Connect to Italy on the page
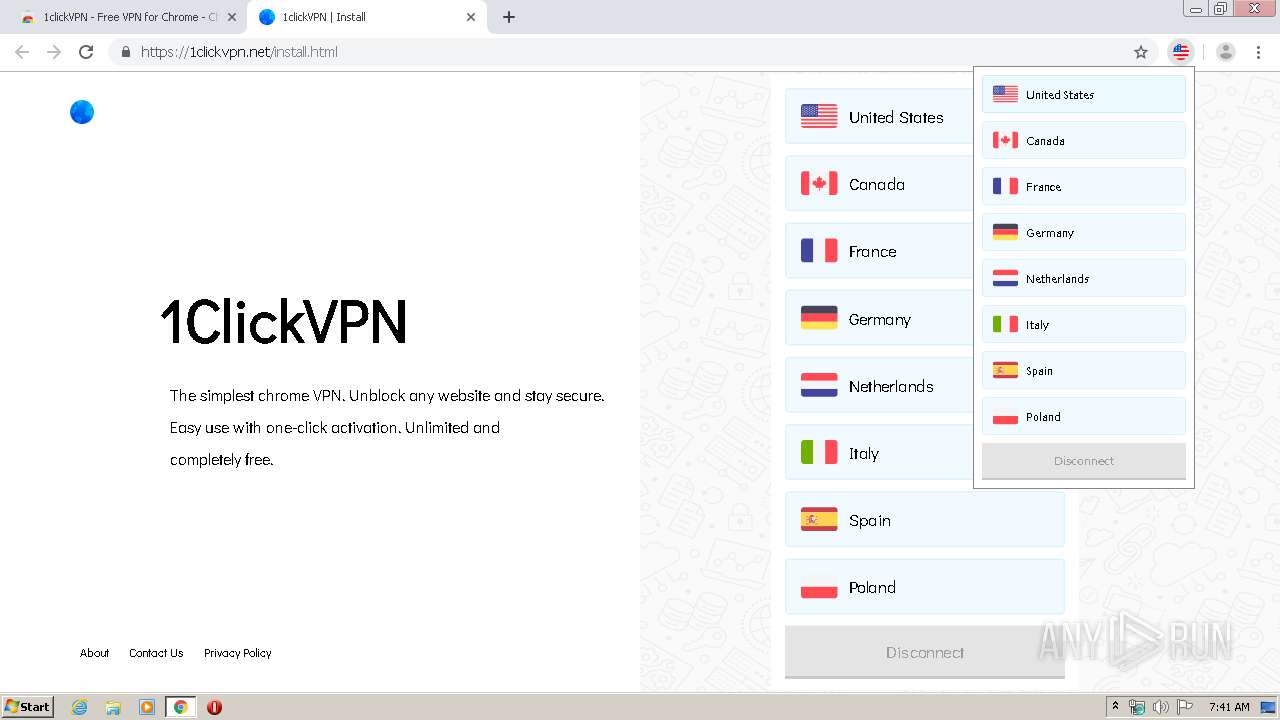Image resolution: width=1280 pixels, height=720 pixels. (925, 453)
